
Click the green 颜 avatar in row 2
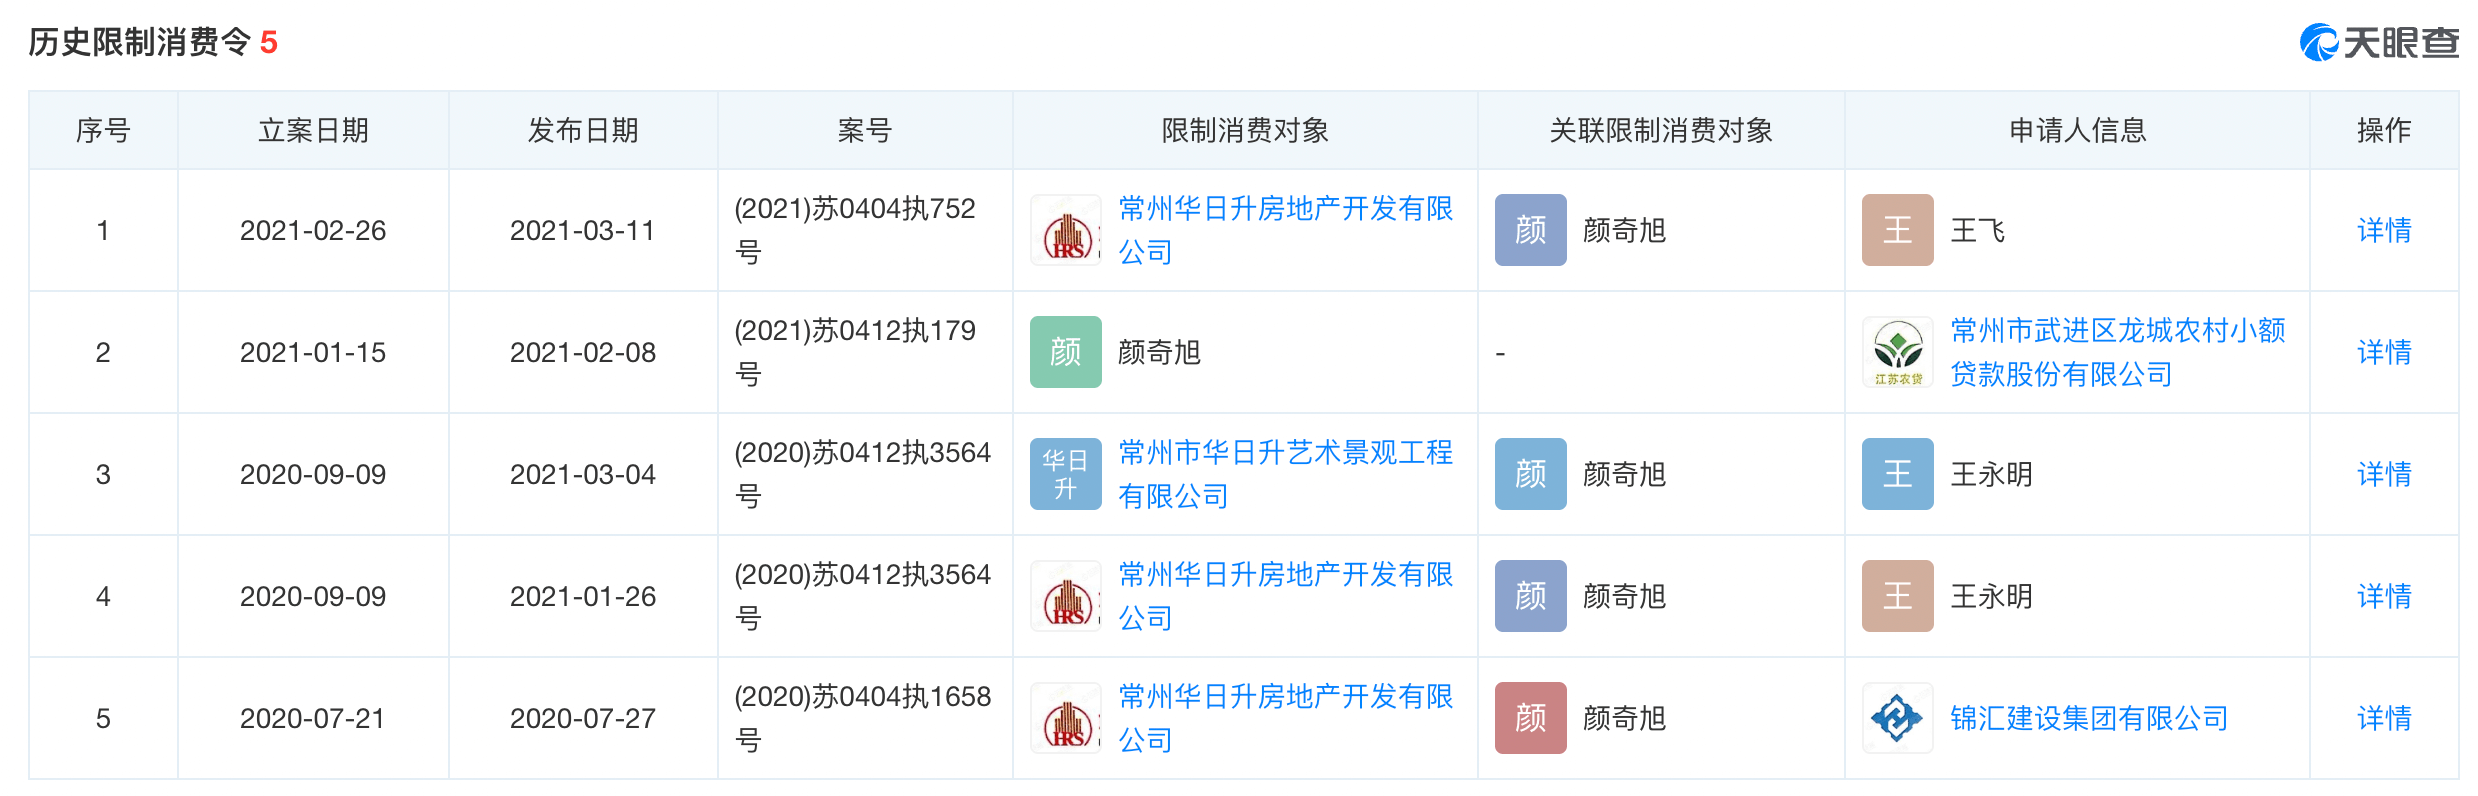(1064, 352)
